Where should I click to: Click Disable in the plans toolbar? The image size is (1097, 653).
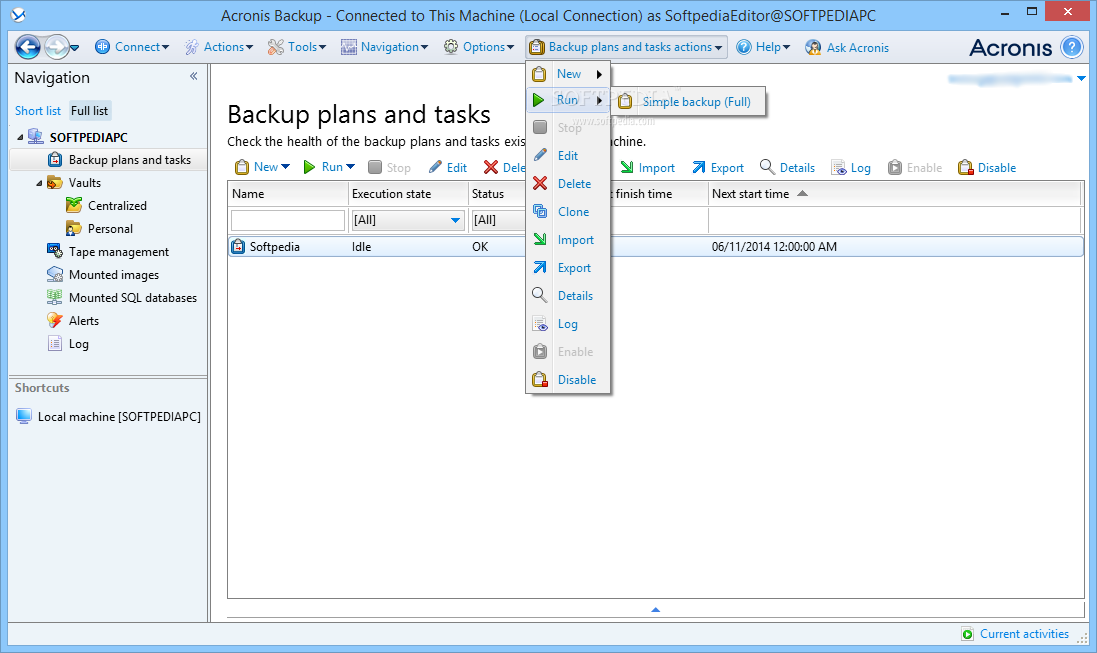click(x=987, y=168)
